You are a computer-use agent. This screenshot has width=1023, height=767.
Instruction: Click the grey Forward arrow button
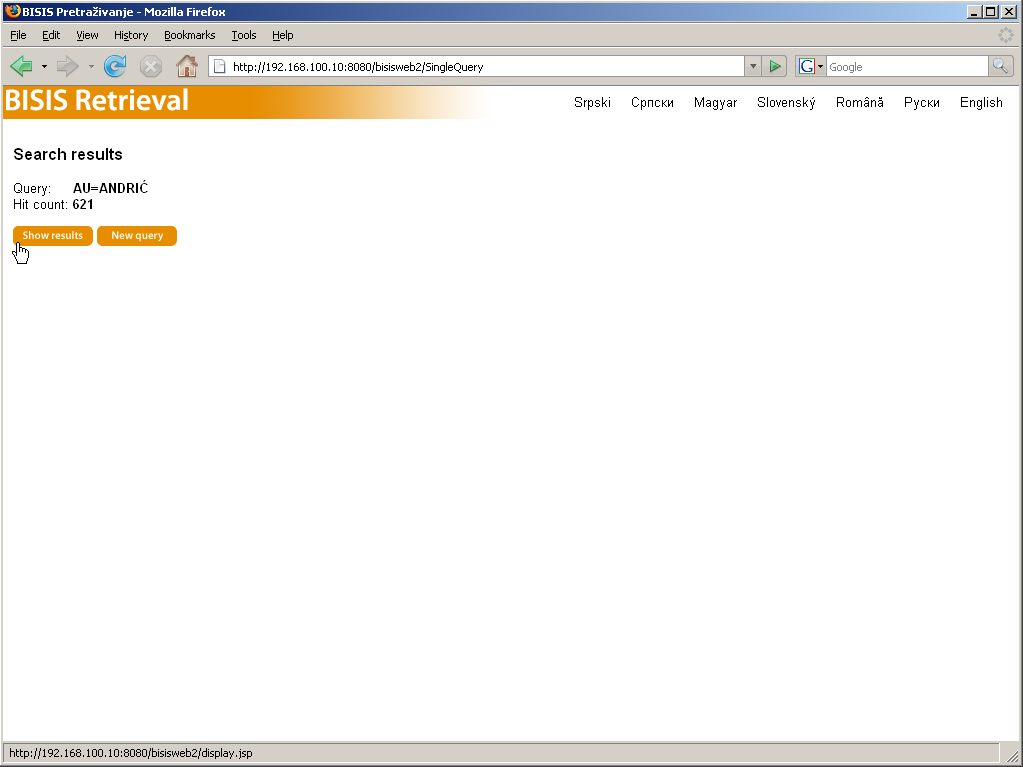point(68,66)
